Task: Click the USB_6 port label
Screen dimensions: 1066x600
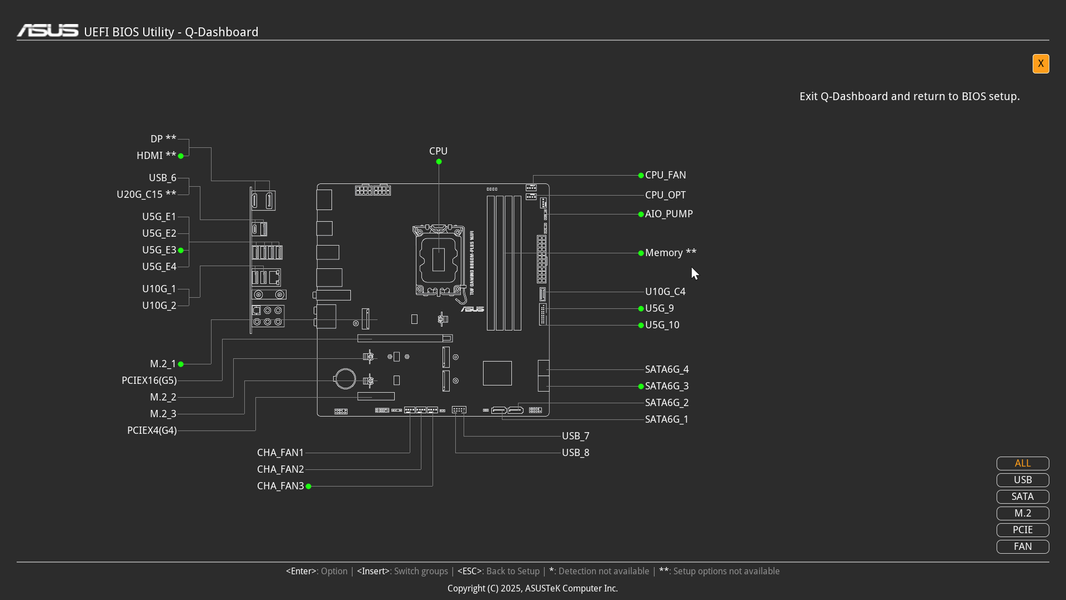Action: 162,178
